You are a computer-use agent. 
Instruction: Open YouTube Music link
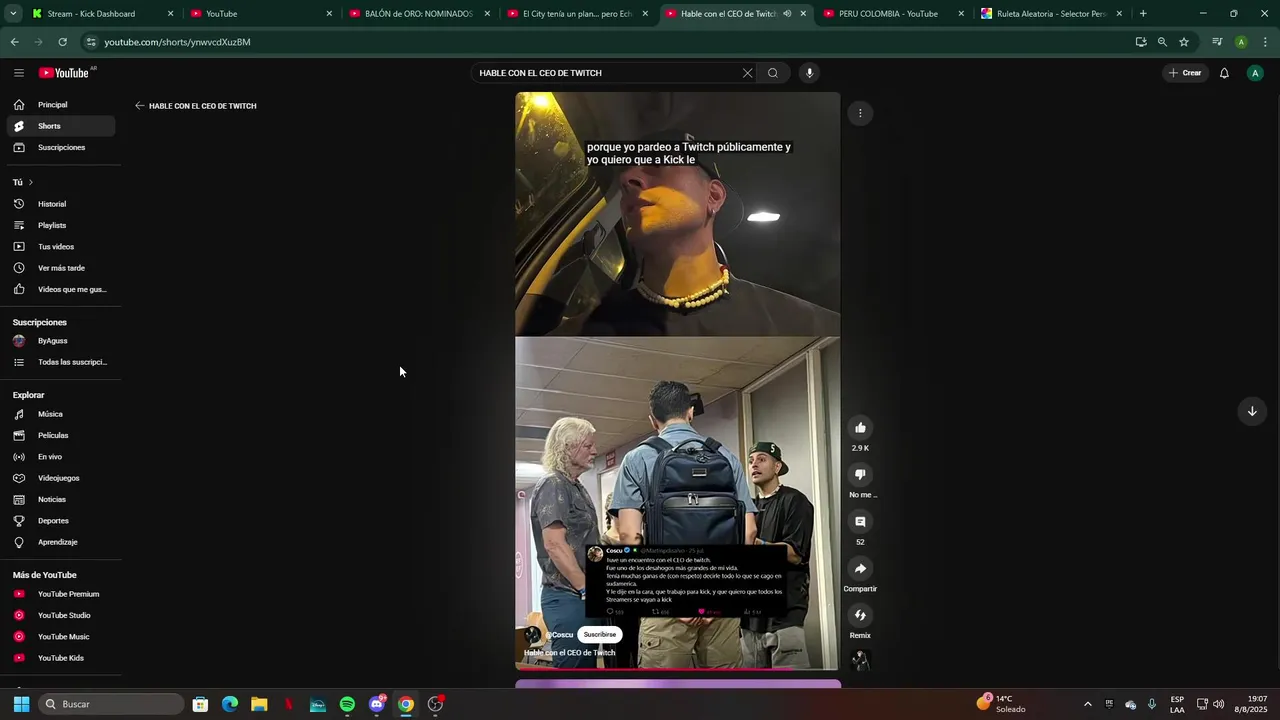[60, 637]
